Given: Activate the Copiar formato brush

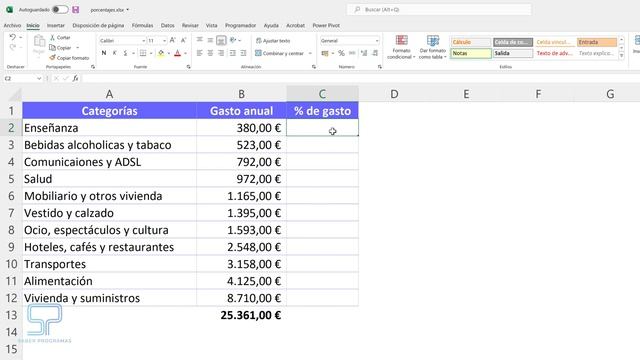Looking at the screenshot, I should click(x=69, y=58).
